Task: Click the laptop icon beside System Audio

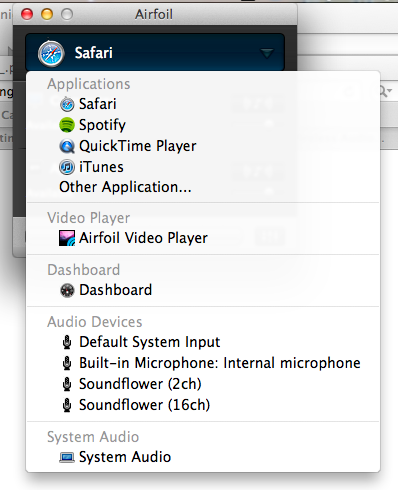Action: coord(67,457)
